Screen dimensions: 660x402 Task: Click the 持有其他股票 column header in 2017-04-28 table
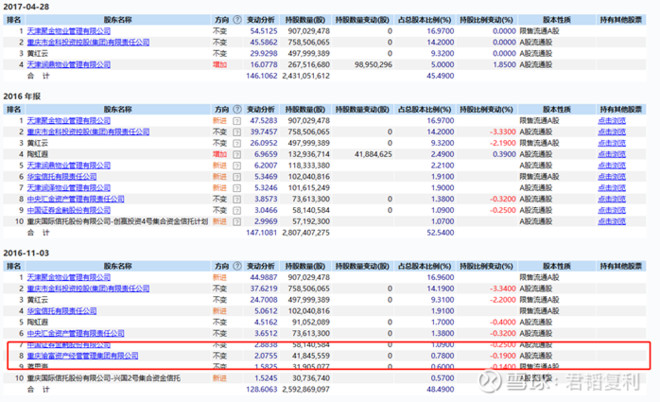(621, 20)
